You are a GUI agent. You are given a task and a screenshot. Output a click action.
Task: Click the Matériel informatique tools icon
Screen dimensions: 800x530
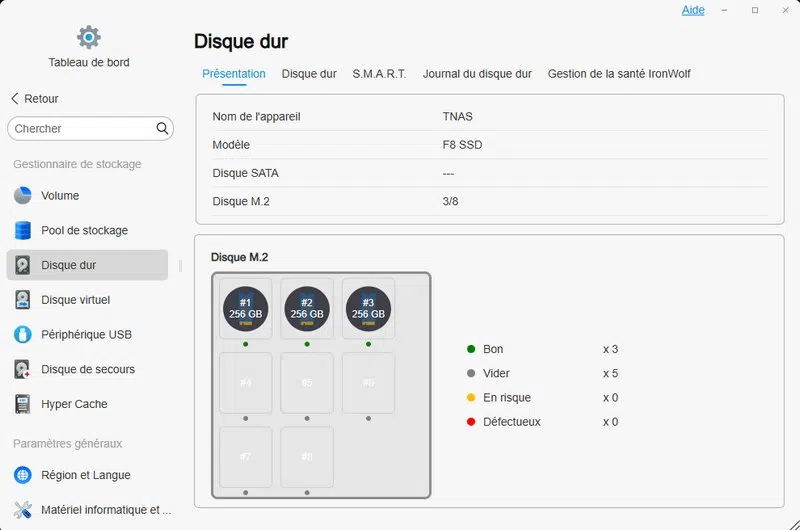point(22,510)
